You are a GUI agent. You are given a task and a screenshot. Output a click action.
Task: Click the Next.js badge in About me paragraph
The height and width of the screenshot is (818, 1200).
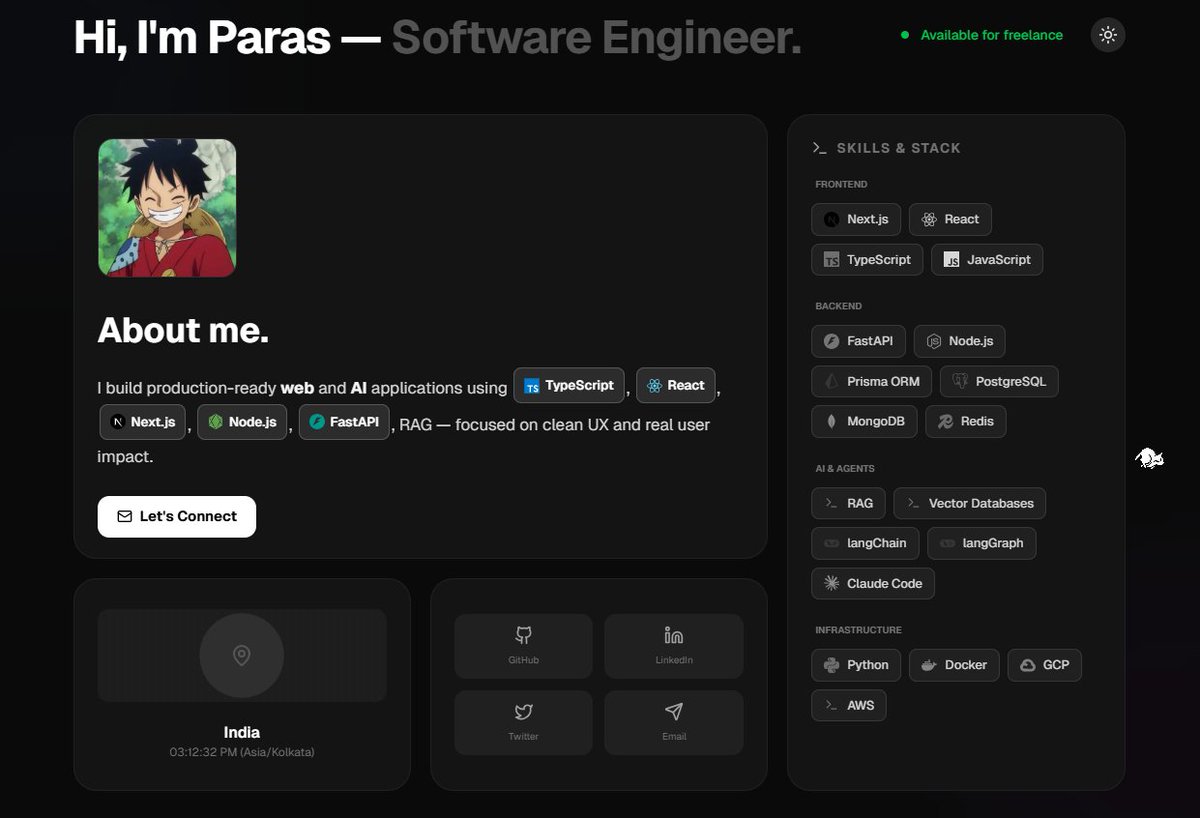click(x=143, y=422)
